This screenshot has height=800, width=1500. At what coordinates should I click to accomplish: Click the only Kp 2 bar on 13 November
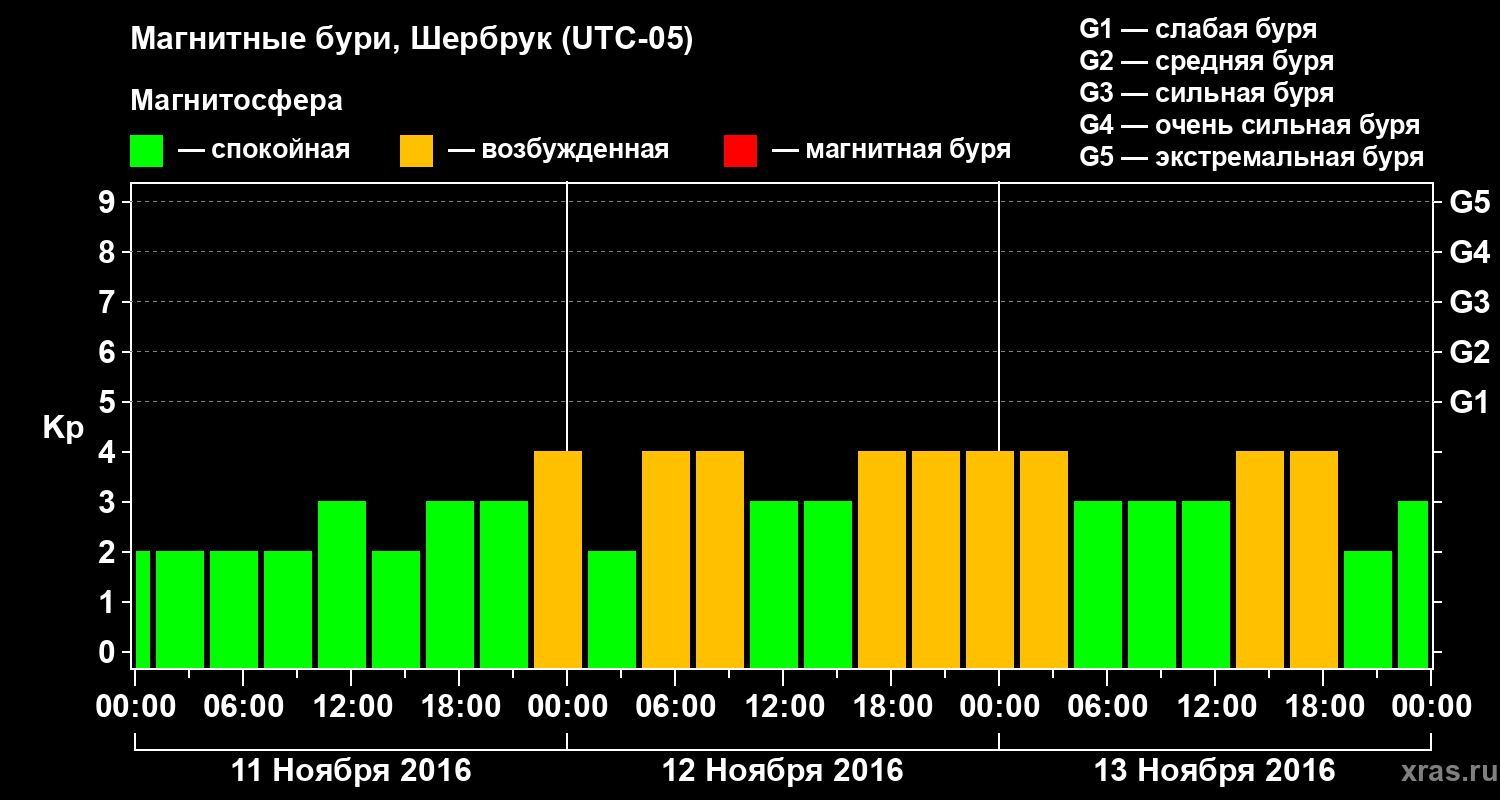click(x=1368, y=609)
